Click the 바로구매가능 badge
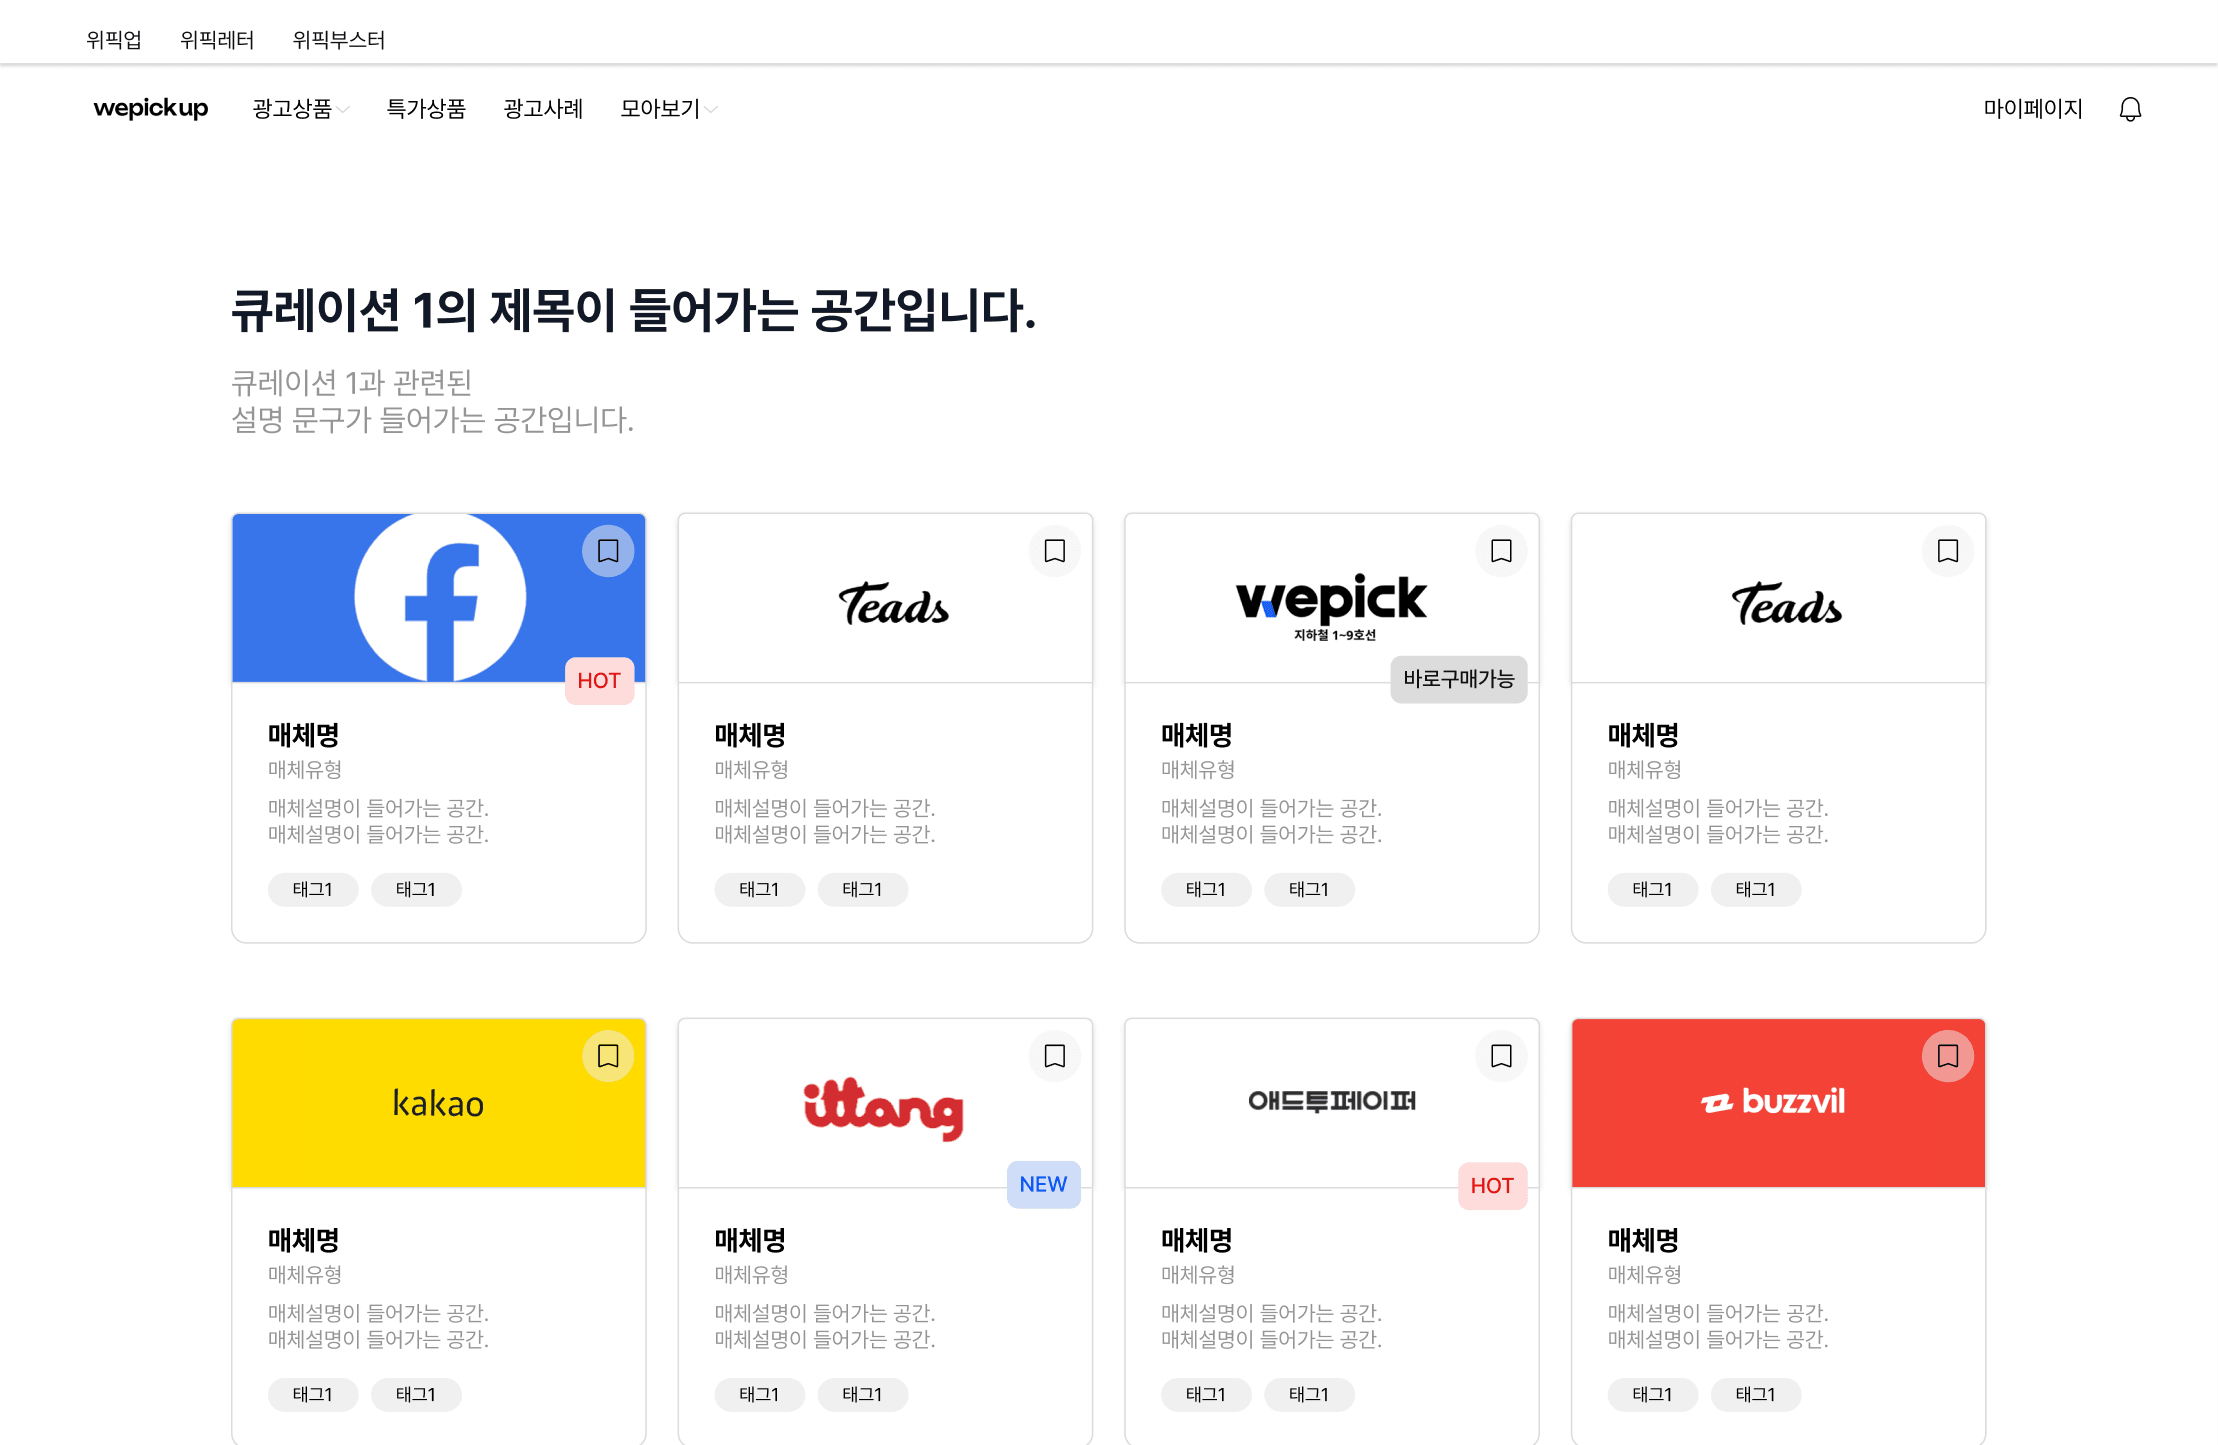Viewport: 2218px width, 1445px height. pyautogui.click(x=1458, y=679)
